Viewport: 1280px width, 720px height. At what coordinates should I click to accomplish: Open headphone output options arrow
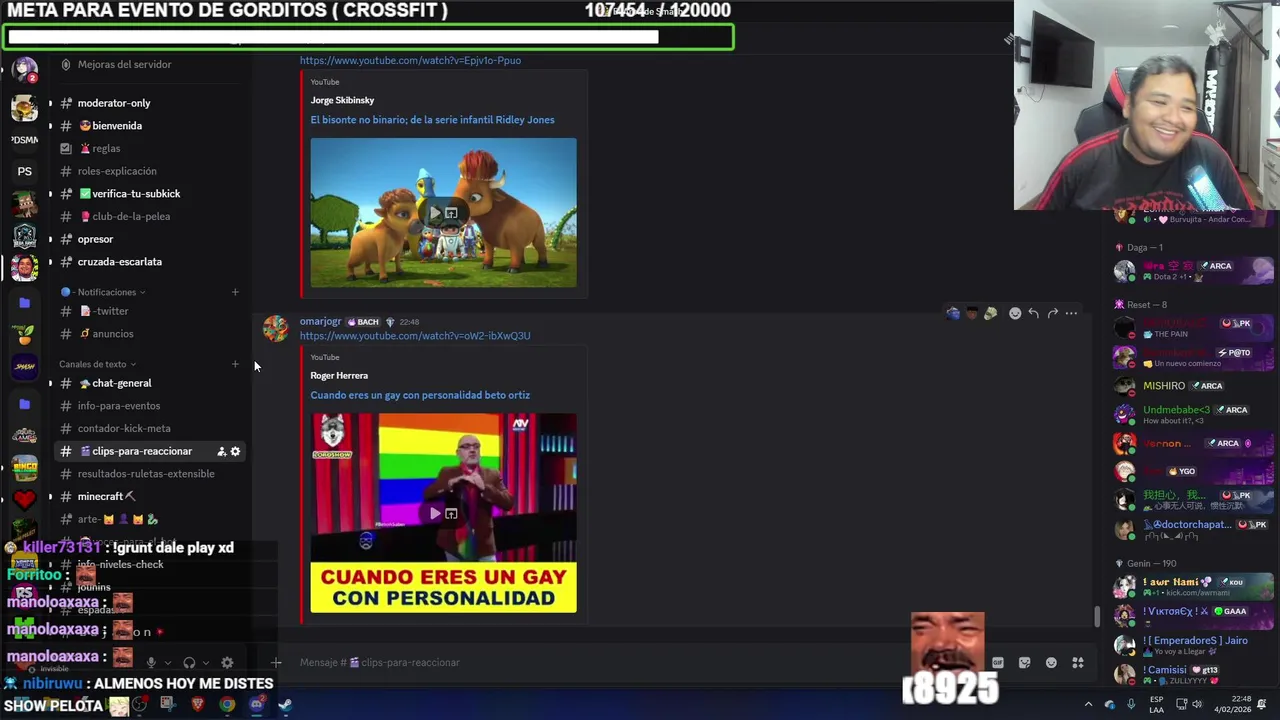pos(204,662)
